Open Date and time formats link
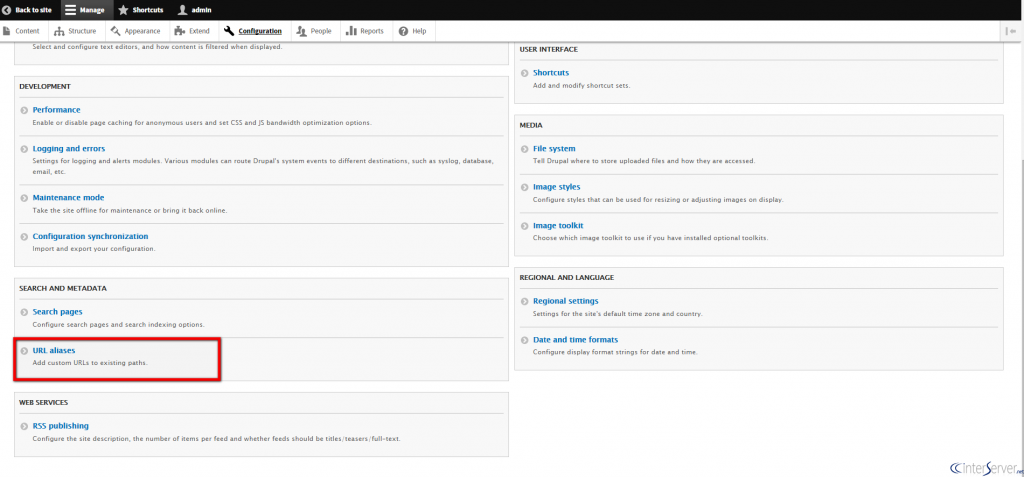This screenshot has width=1024, height=477. coord(575,340)
